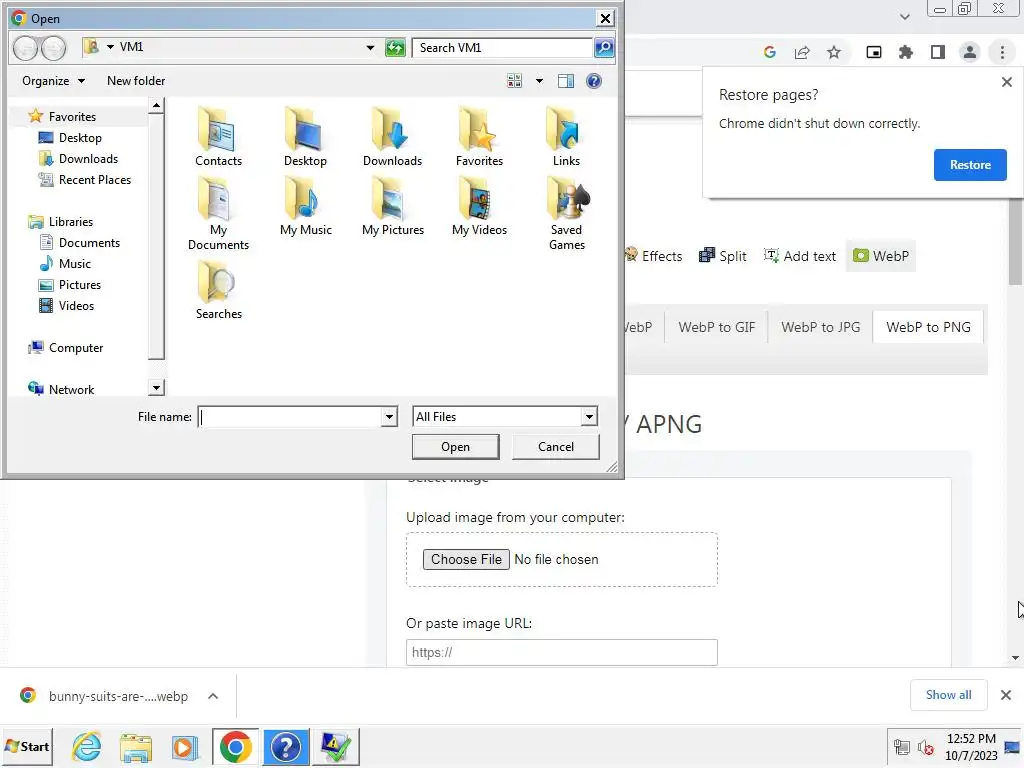Click the Google icon in Chrome's toolbar
Viewport: 1024px width, 768px height.
click(770, 52)
